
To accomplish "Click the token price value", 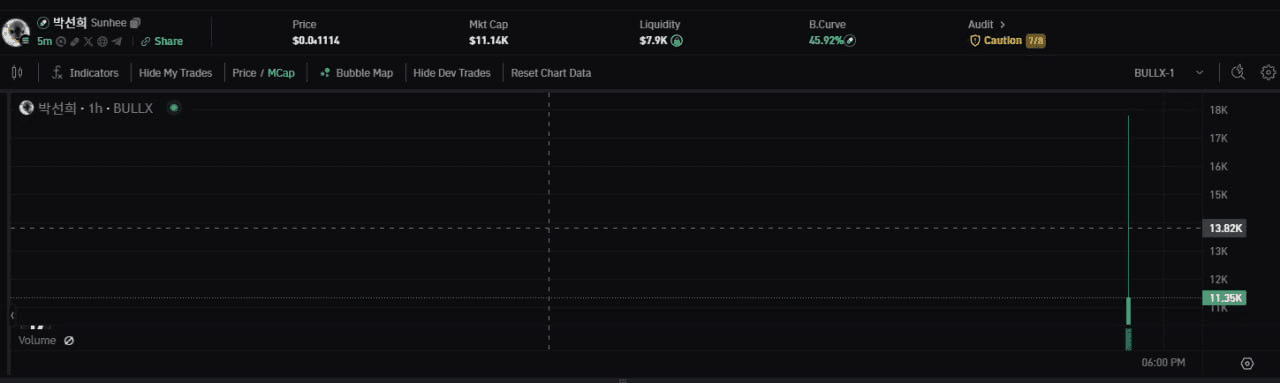I will click(x=316, y=41).
